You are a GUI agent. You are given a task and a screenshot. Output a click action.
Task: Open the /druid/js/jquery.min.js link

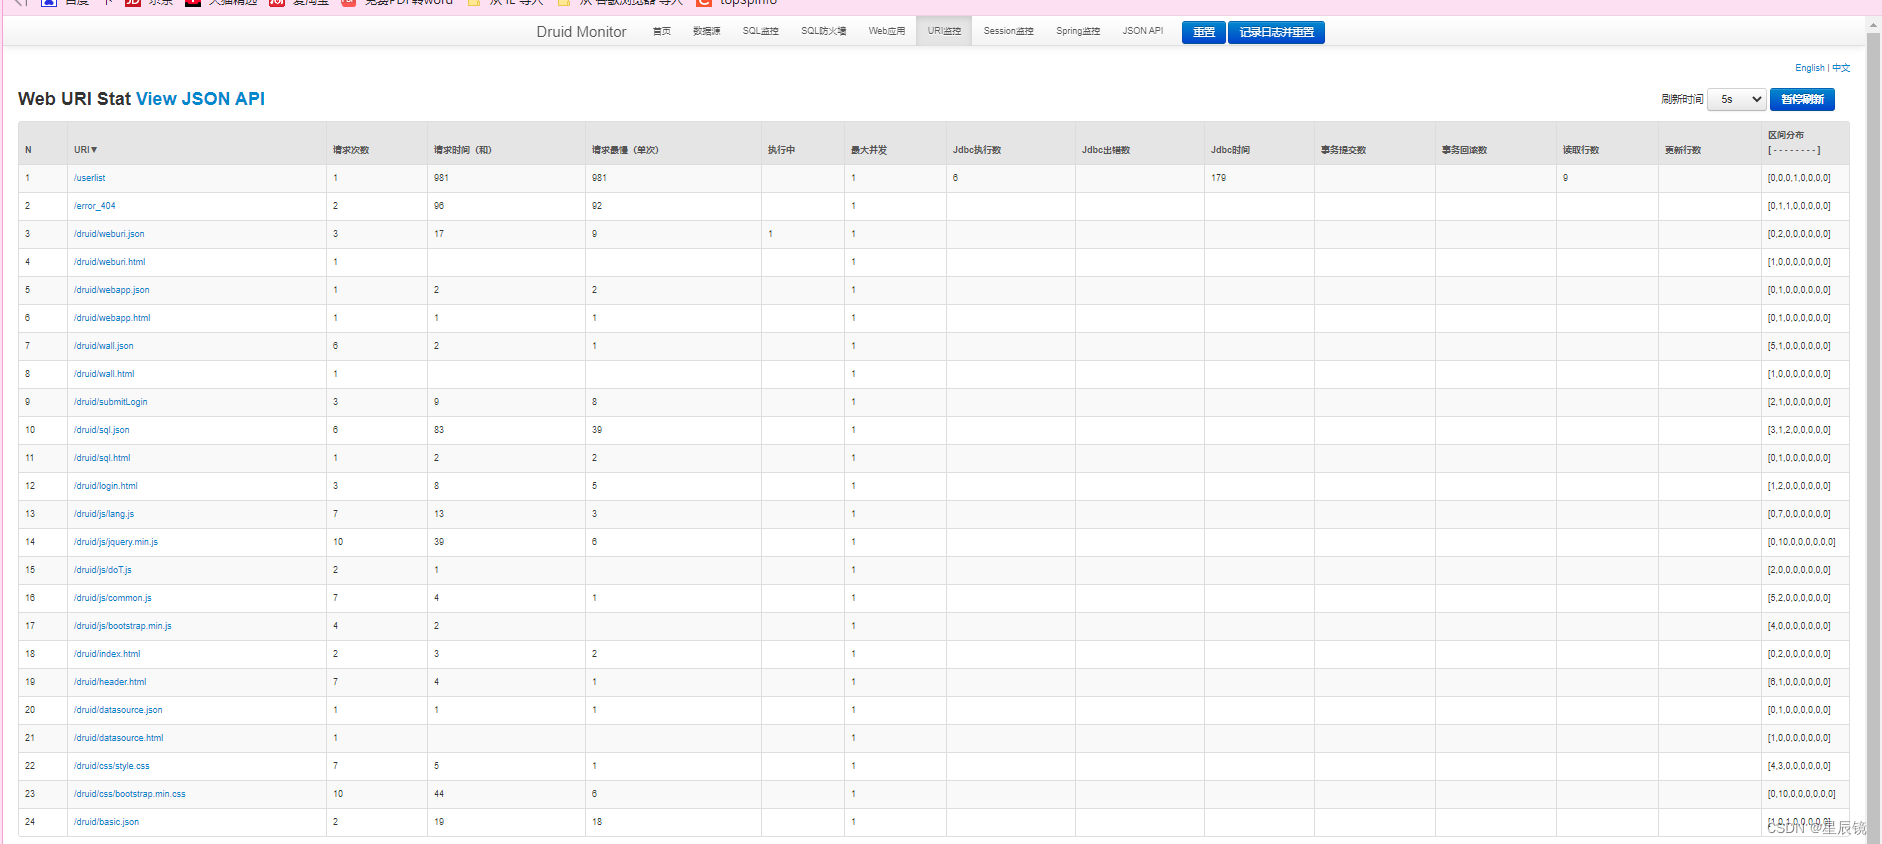click(x=115, y=542)
